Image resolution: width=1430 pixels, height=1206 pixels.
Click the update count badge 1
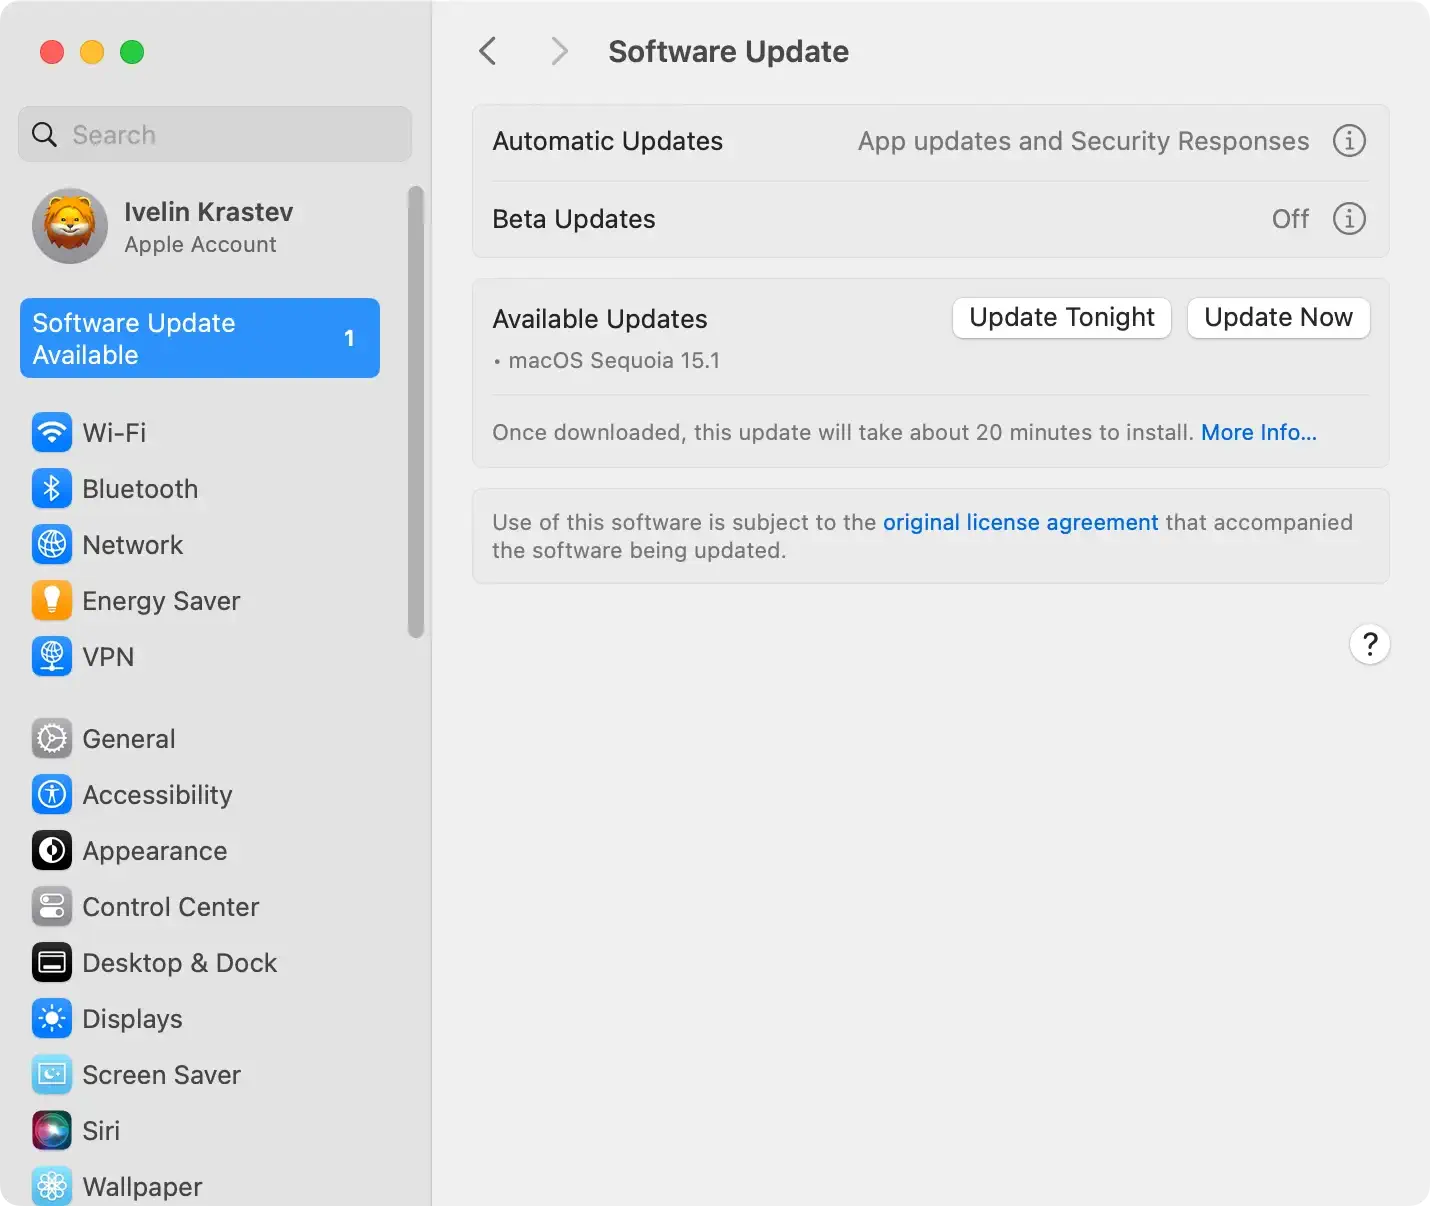tap(349, 338)
